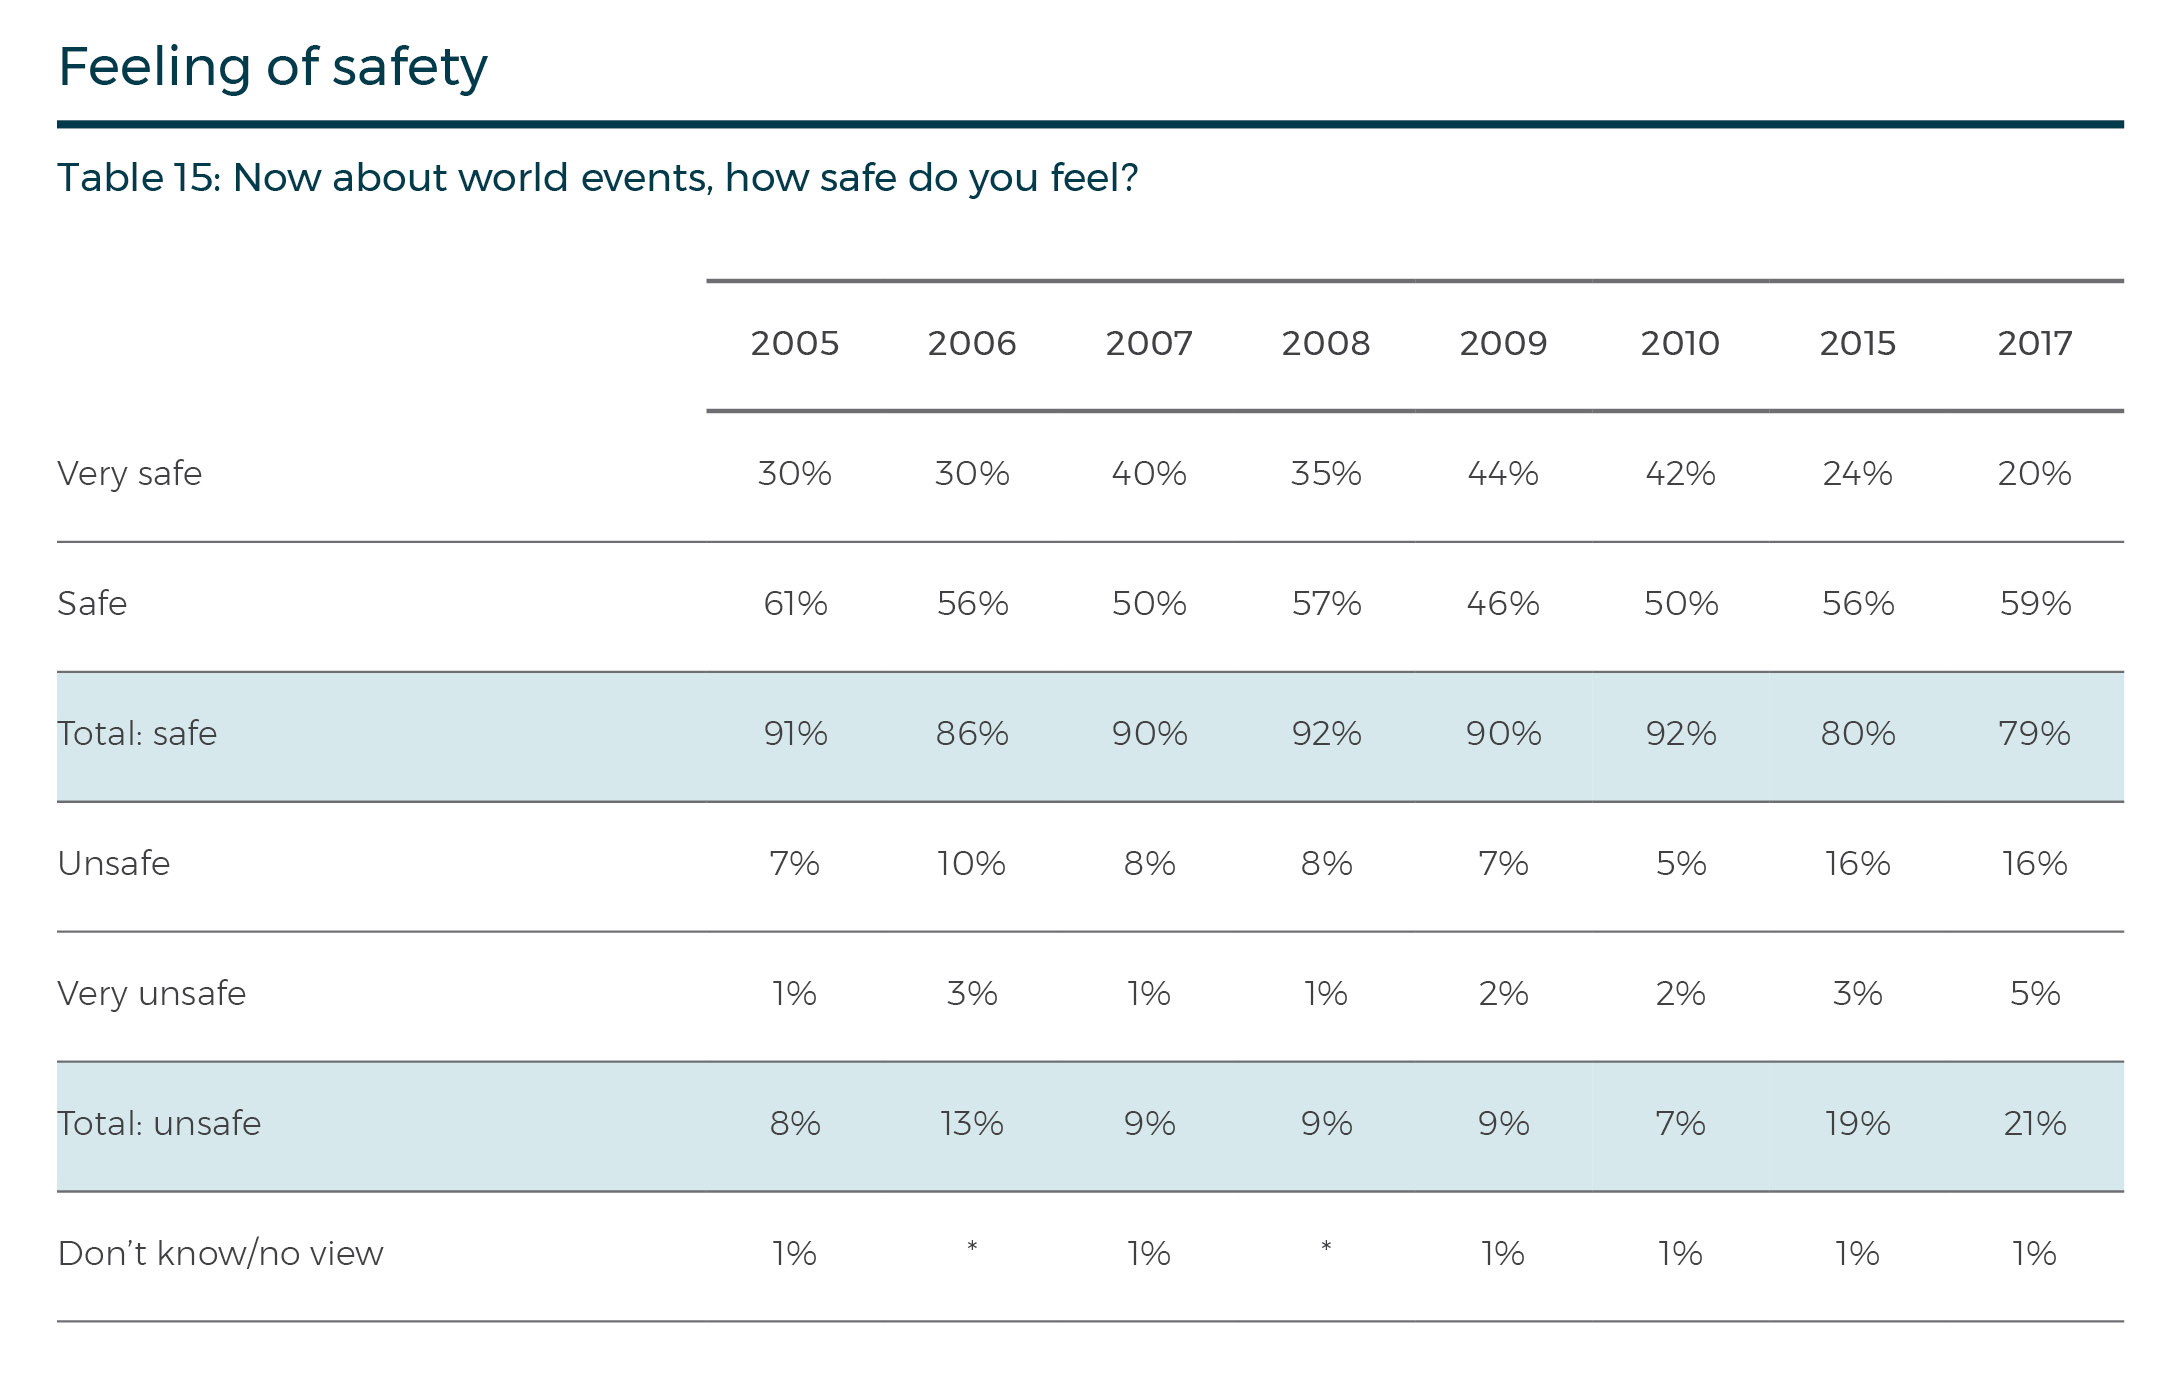Viewport: 2183px width, 1399px height.
Task: Select the "Unsafe" row label
Action: pyautogui.click(x=114, y=864)
